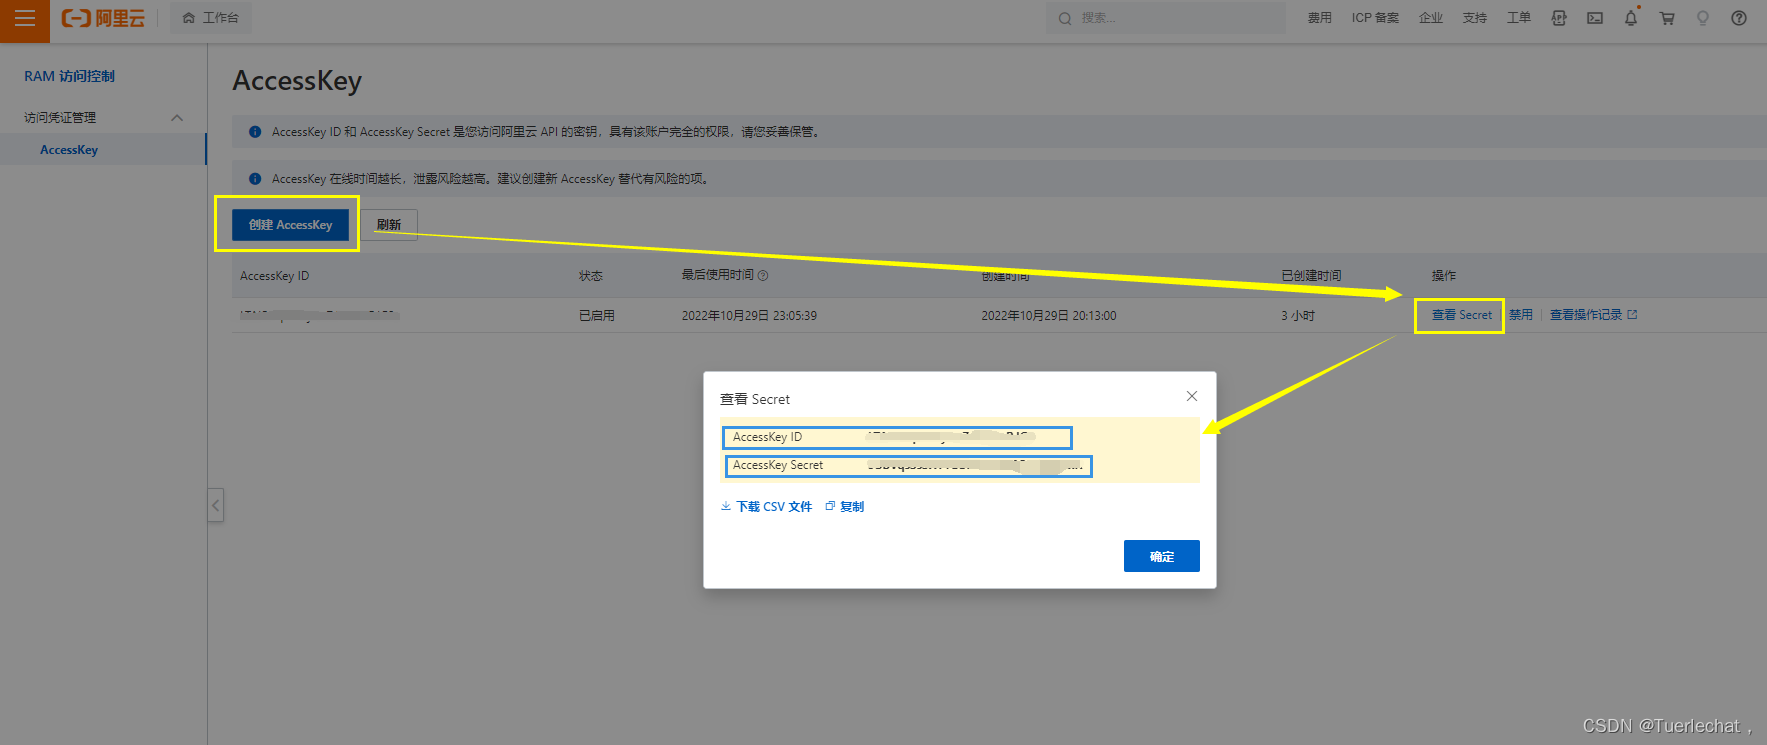This screenshot has height=745, width=1767.
Task: Click the lightbulb tips icon
Action: click(1703, 18)
